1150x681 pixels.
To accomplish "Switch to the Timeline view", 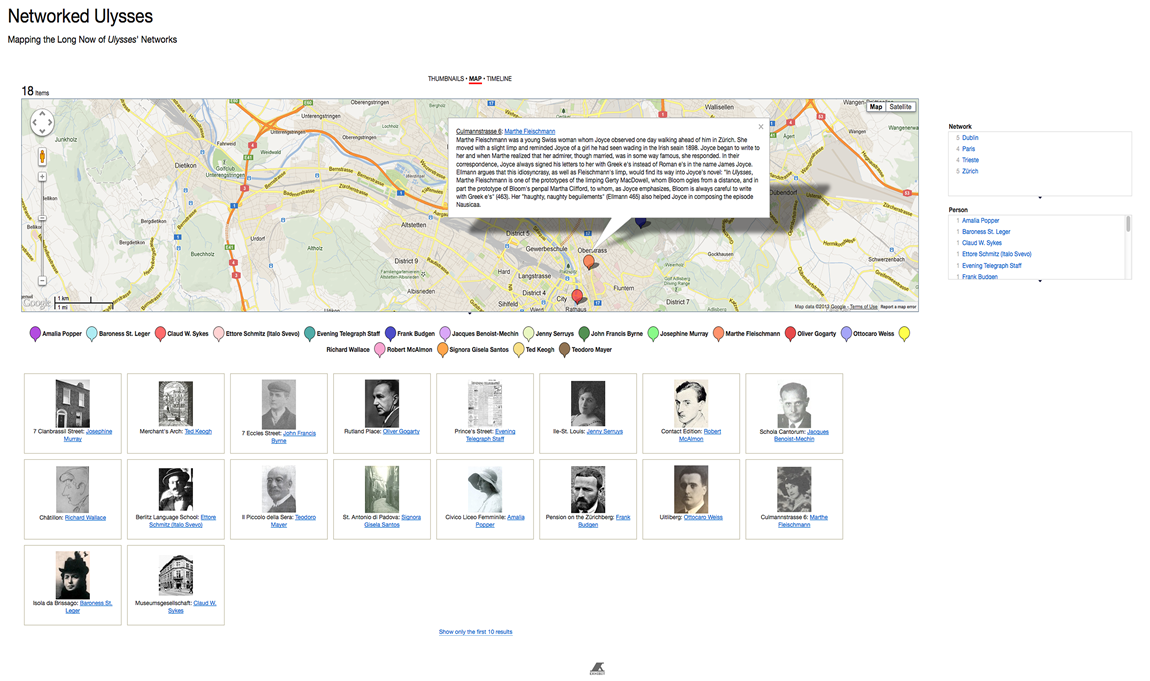I will pos(499,78).
